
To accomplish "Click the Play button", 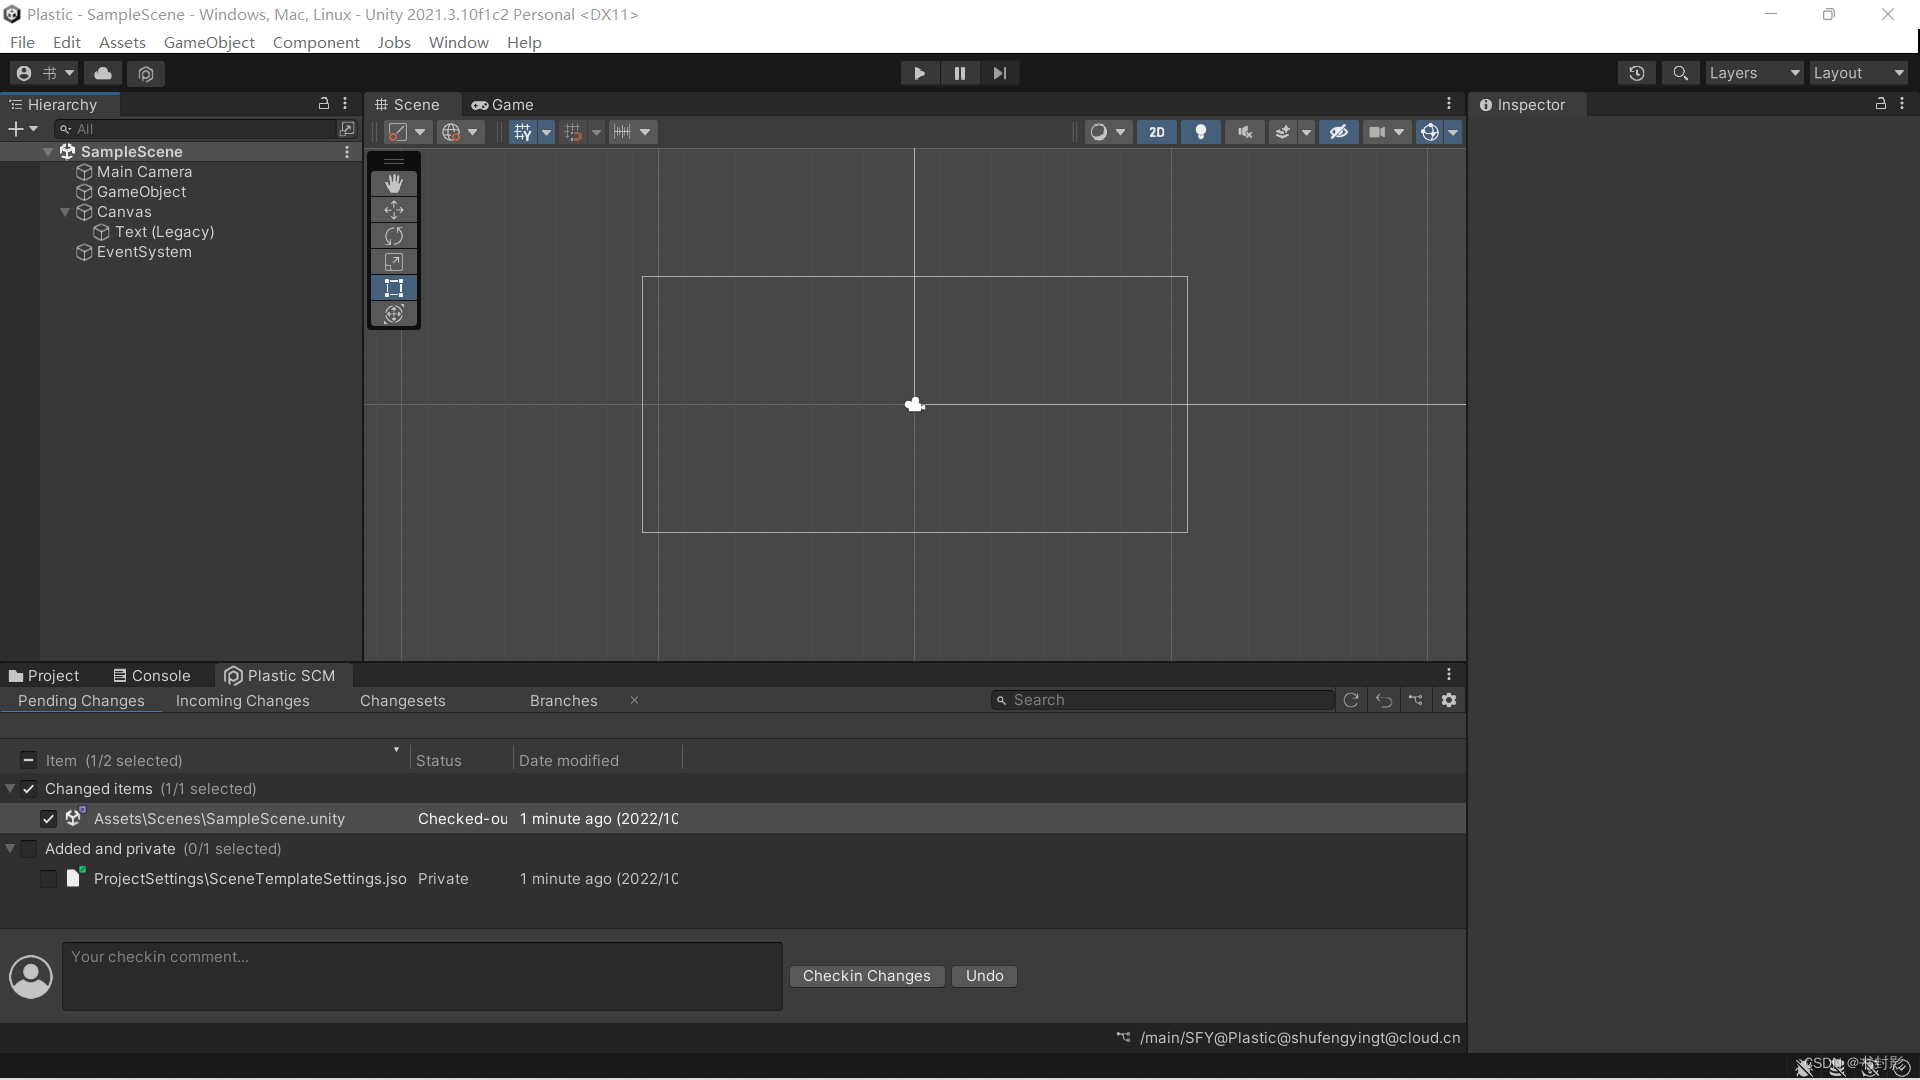I will point(919,73).
